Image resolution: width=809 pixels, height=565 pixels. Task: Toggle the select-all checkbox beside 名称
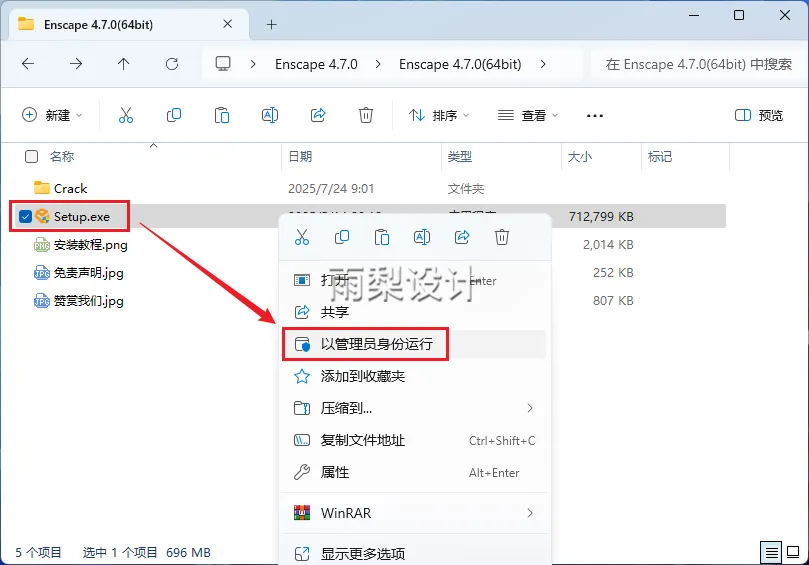click(x=31, y=156)
